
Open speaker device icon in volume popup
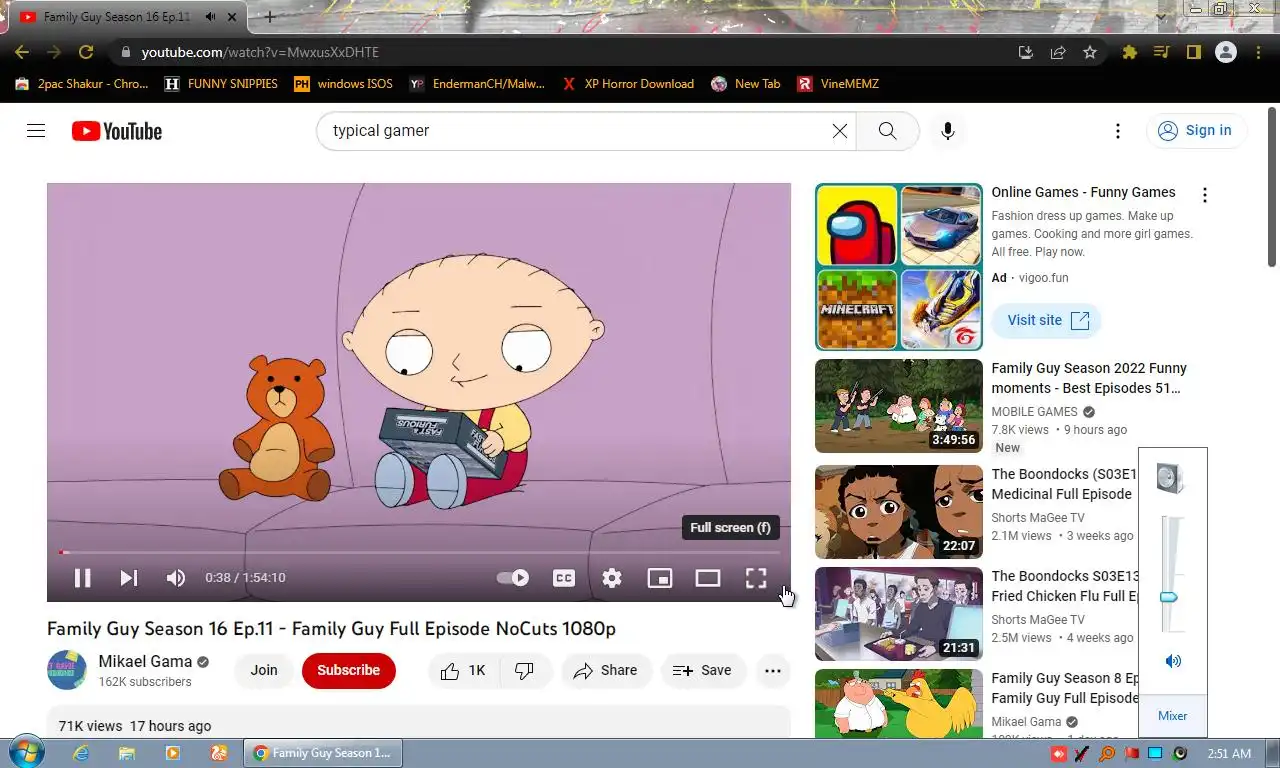coord(1170,478)
